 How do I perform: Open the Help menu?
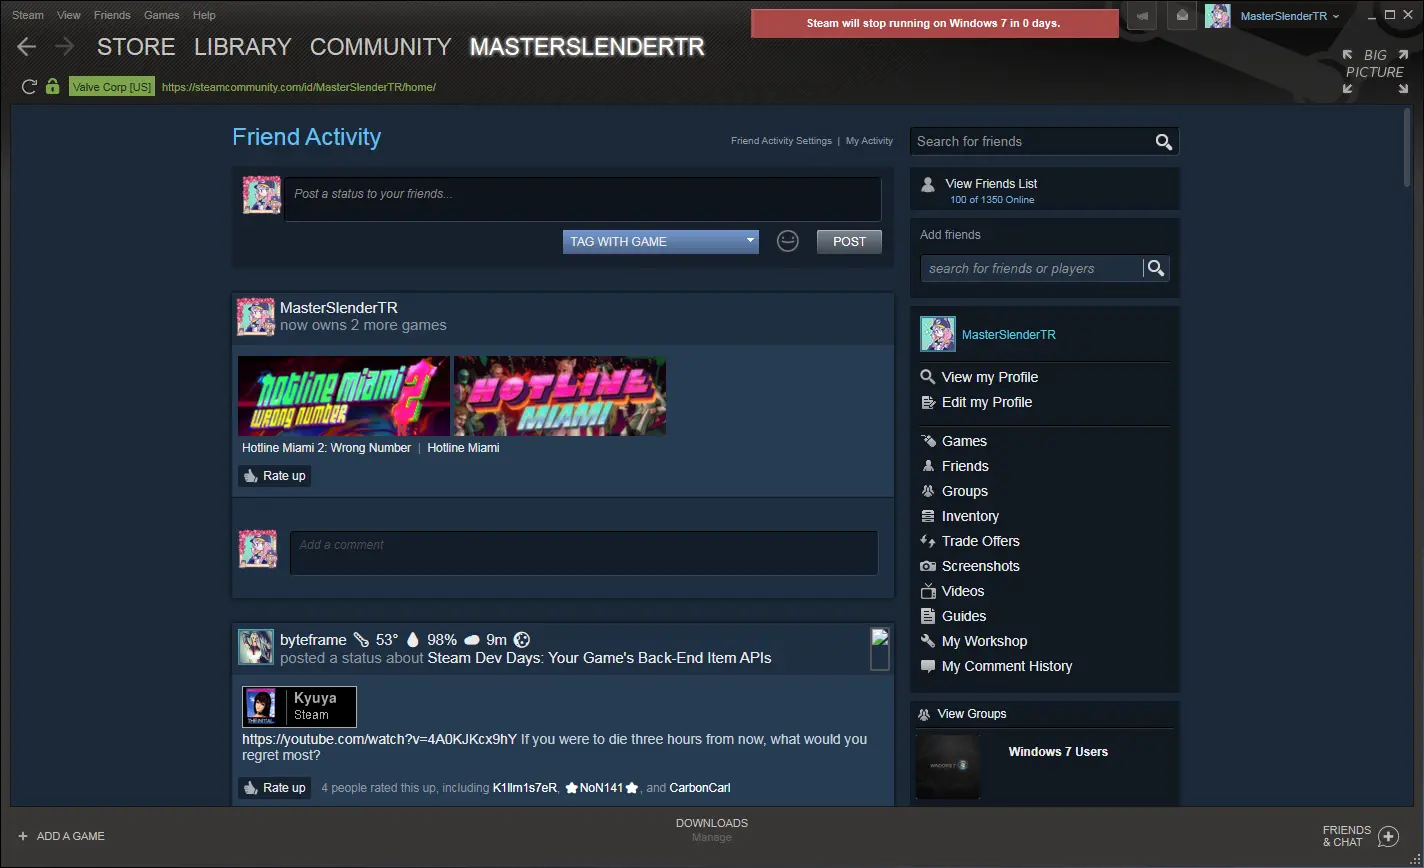[x=204, y=15]
